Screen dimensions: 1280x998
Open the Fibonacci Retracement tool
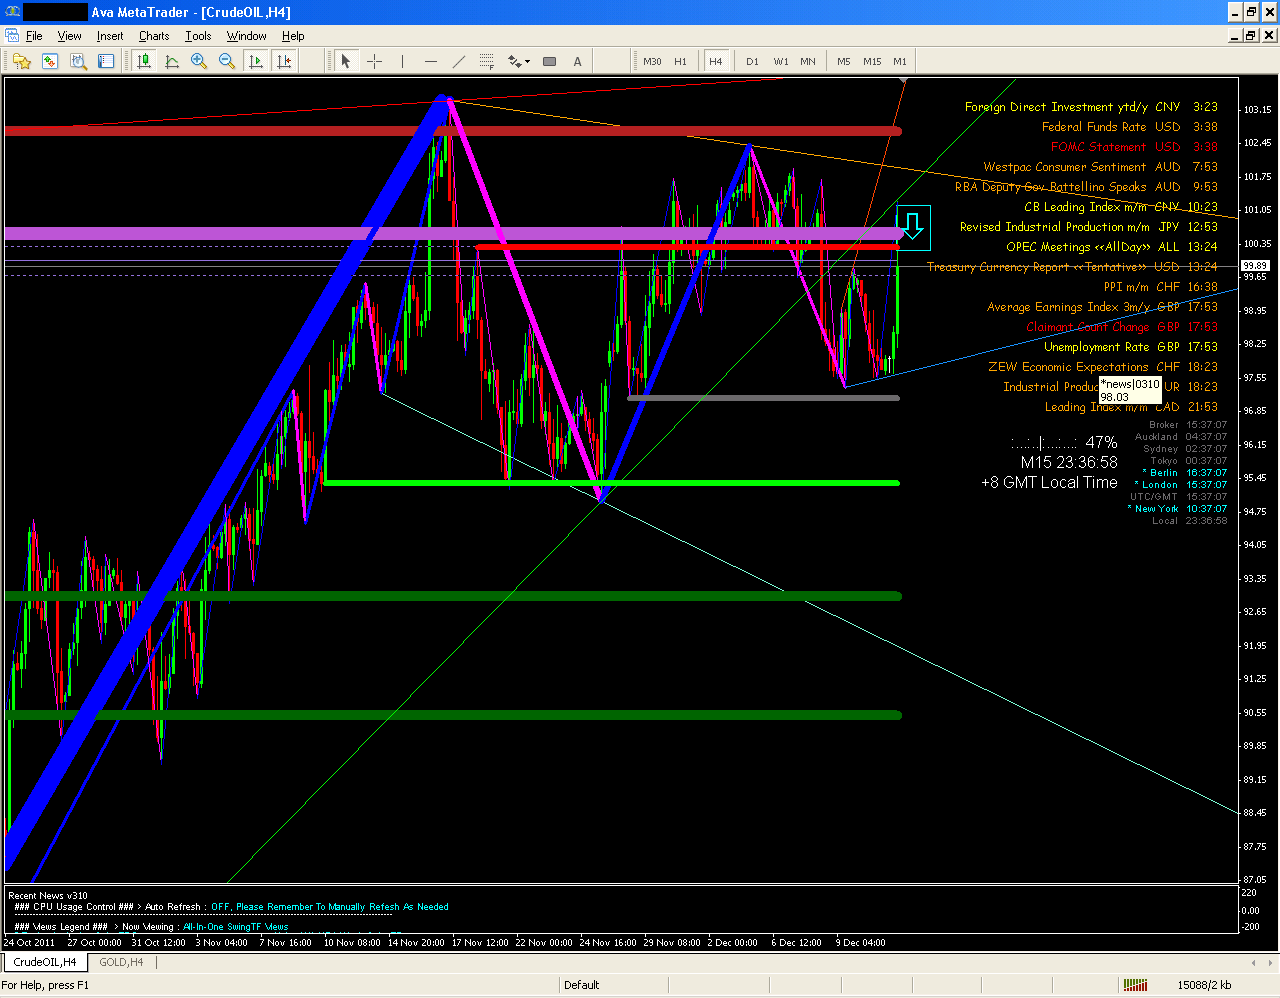(486, 61)
